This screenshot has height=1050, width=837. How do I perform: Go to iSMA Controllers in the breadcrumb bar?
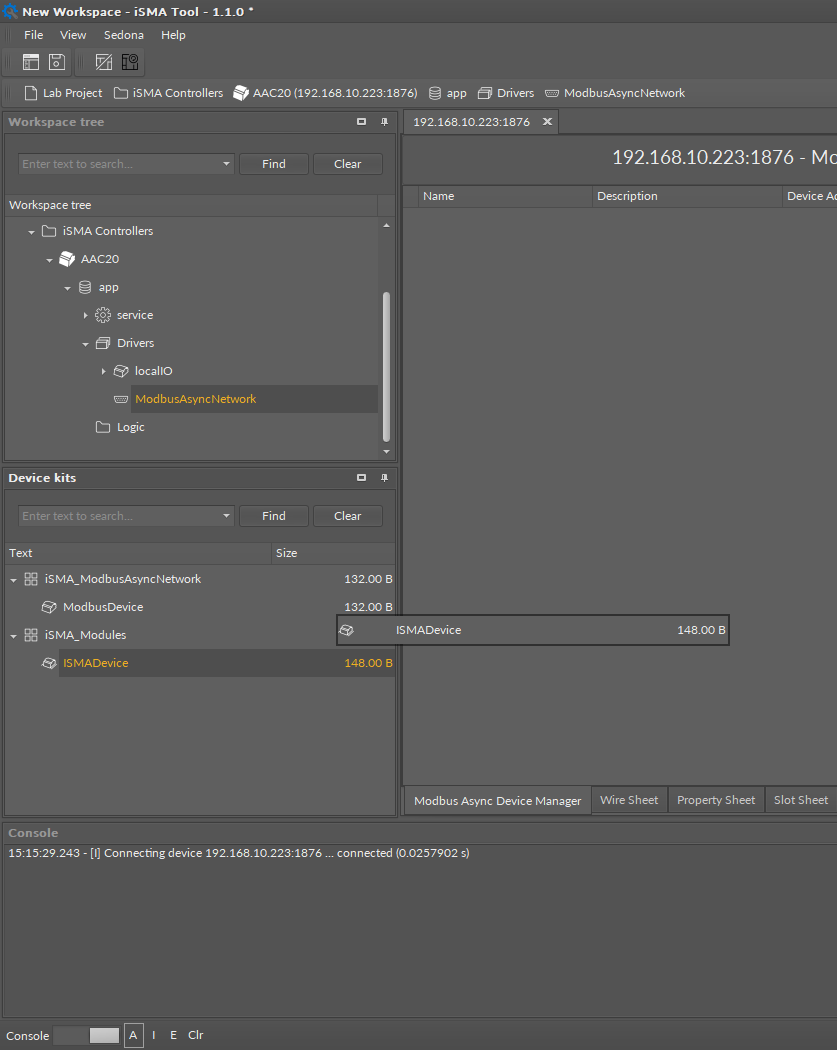(169, 93)
